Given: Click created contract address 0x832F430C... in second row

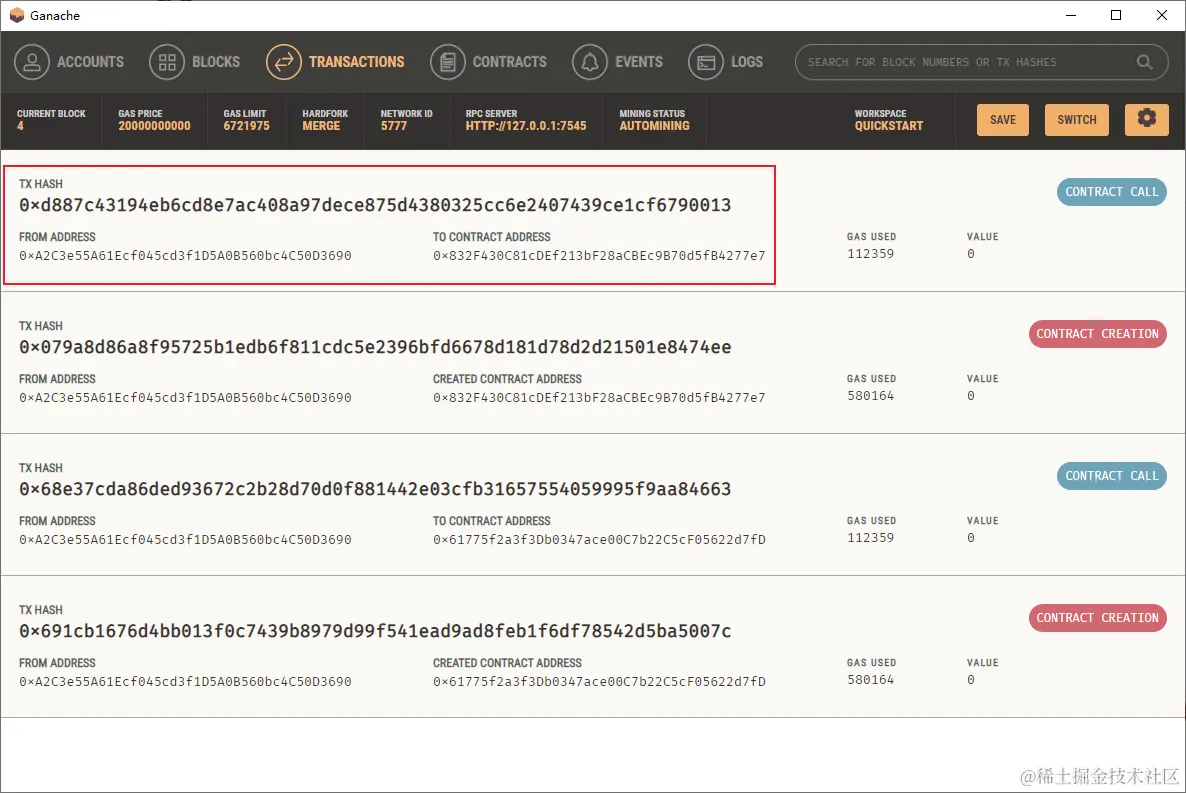Looking at the screenshot, I should pos(599,397).
